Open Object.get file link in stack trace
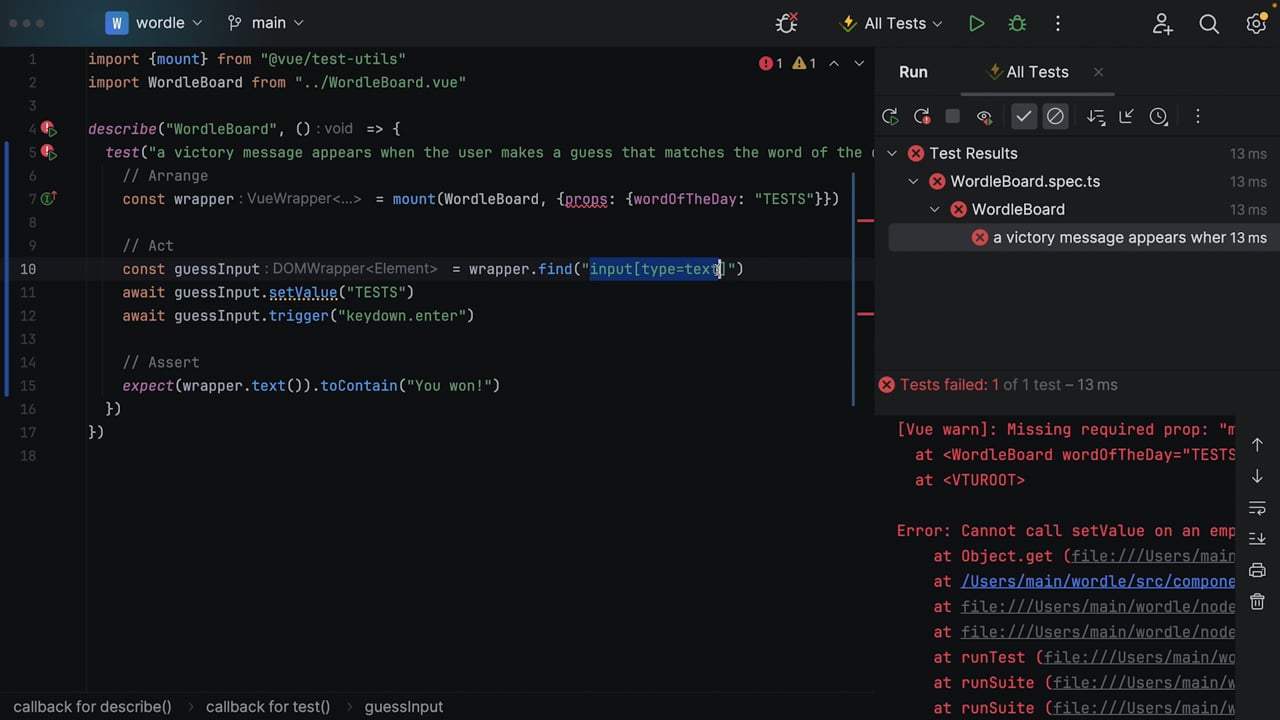The width and height of the screenshot is (1280, 720). (1153, 556)
